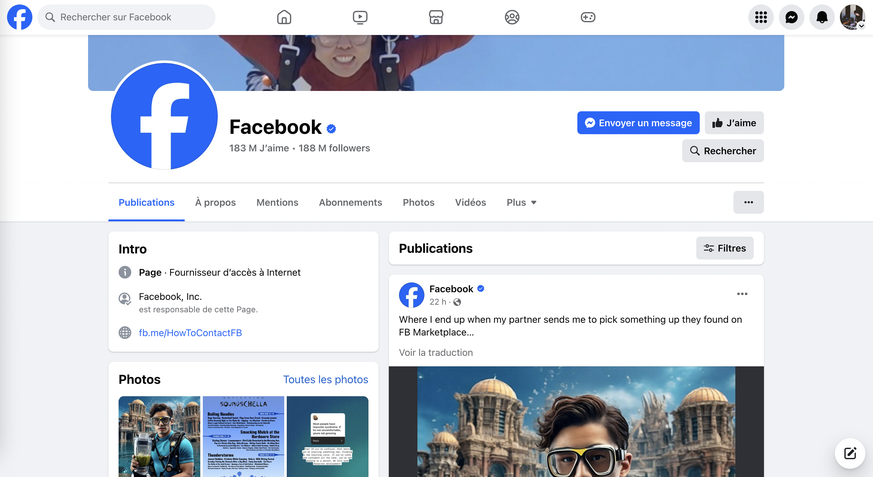Click the globe icon beside fb.me link

pyautogui.click(x=125, y=333)
